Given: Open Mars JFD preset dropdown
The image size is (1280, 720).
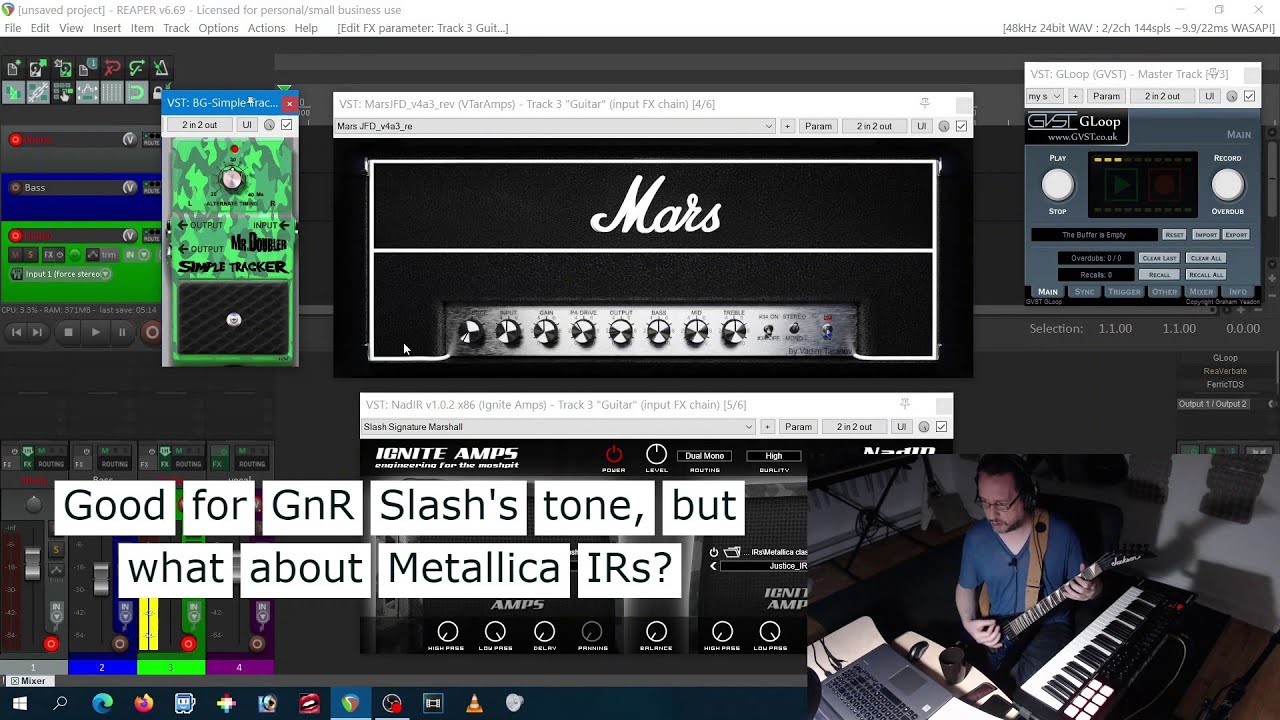Looking at the screenshot, I should pyautogui.click(x=555, y=126).
